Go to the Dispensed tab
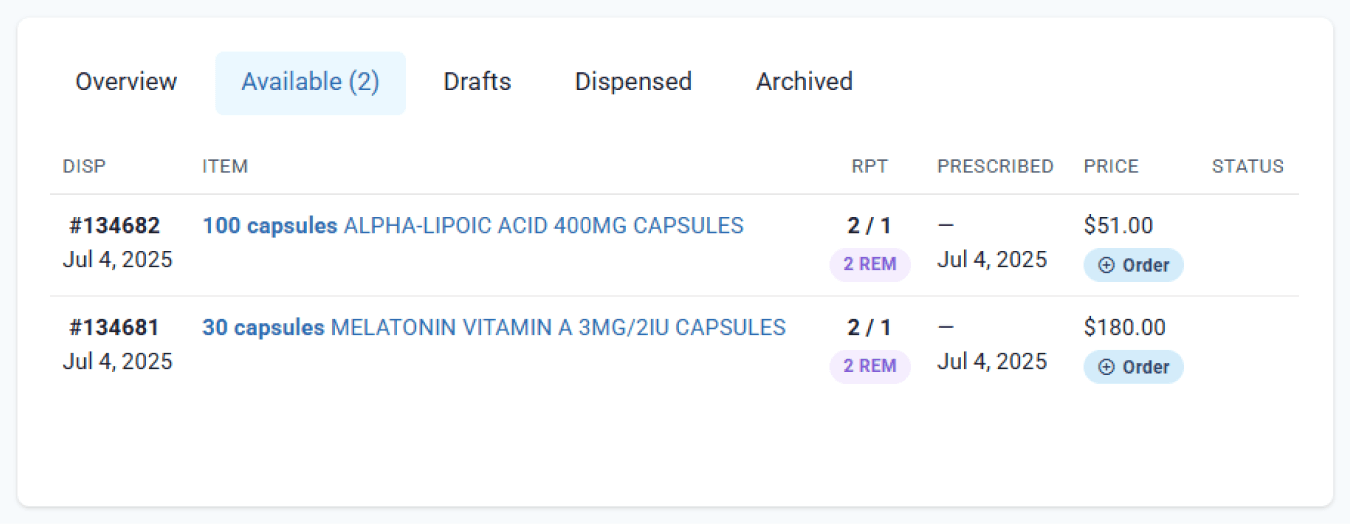This screenshot has width=1350, height=524. click(x=633, y=82)
